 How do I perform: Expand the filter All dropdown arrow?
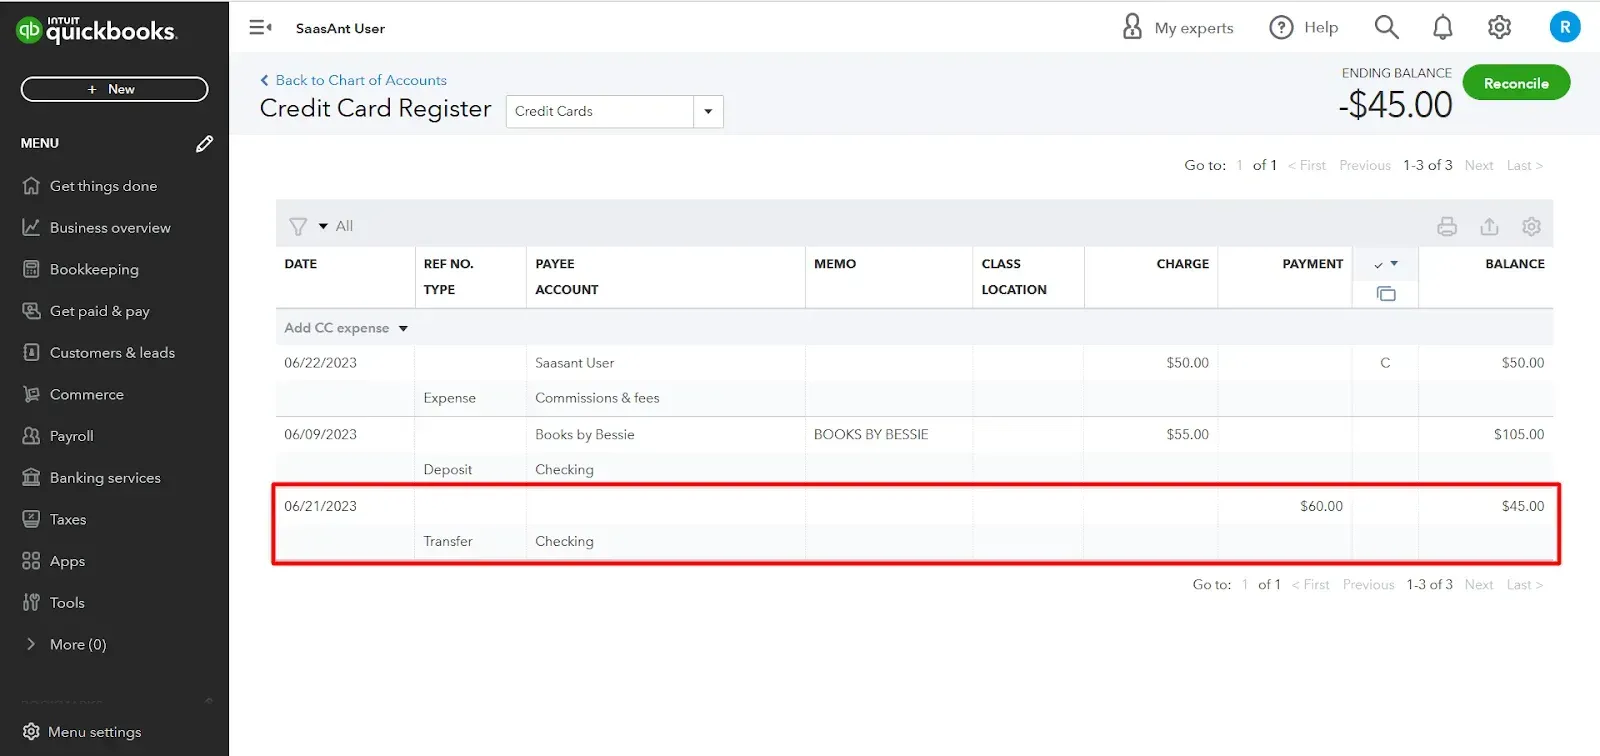click(323, 226)
